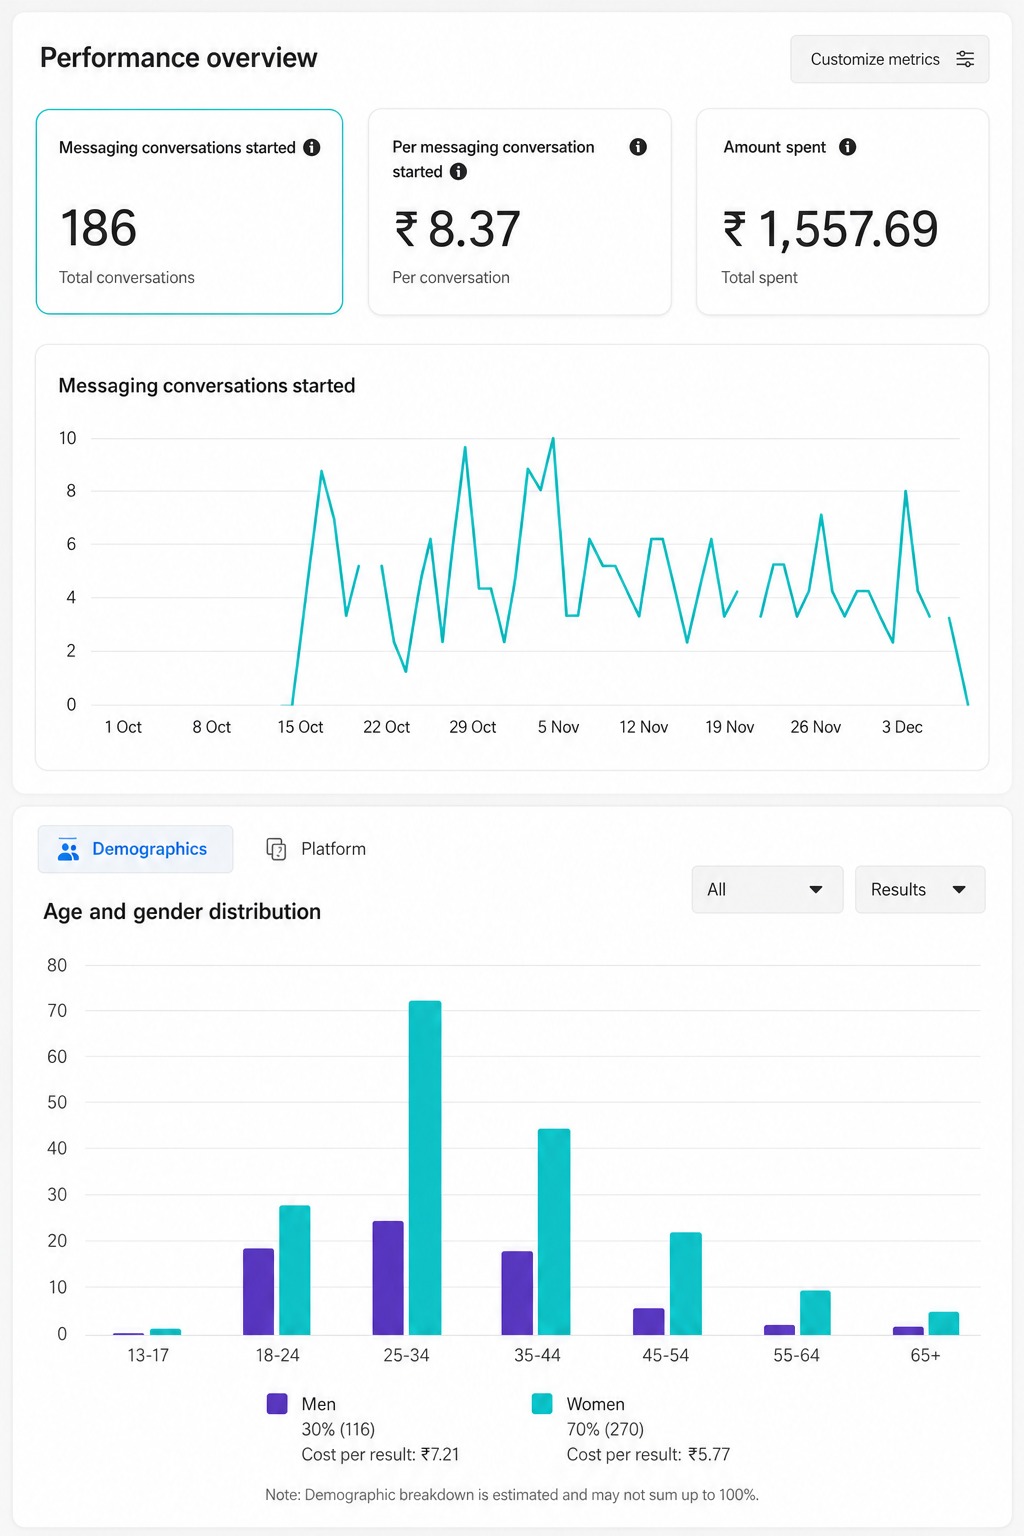
Task: Click the Age and gender distribution heading
Action: coord(182,911)
